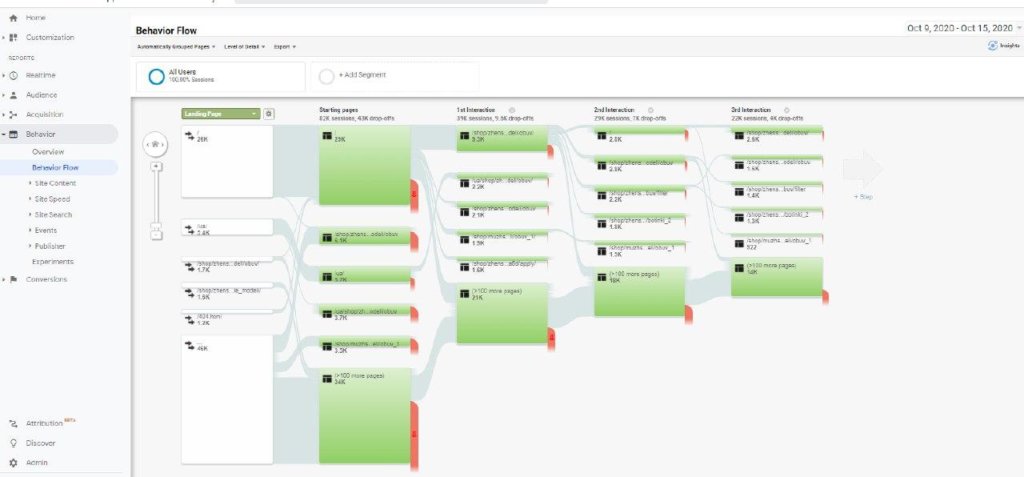The width and height of the screenshot is (1024, 477).
Task: Go to Behavior Overview report
Action: click(x=48, y=151)
